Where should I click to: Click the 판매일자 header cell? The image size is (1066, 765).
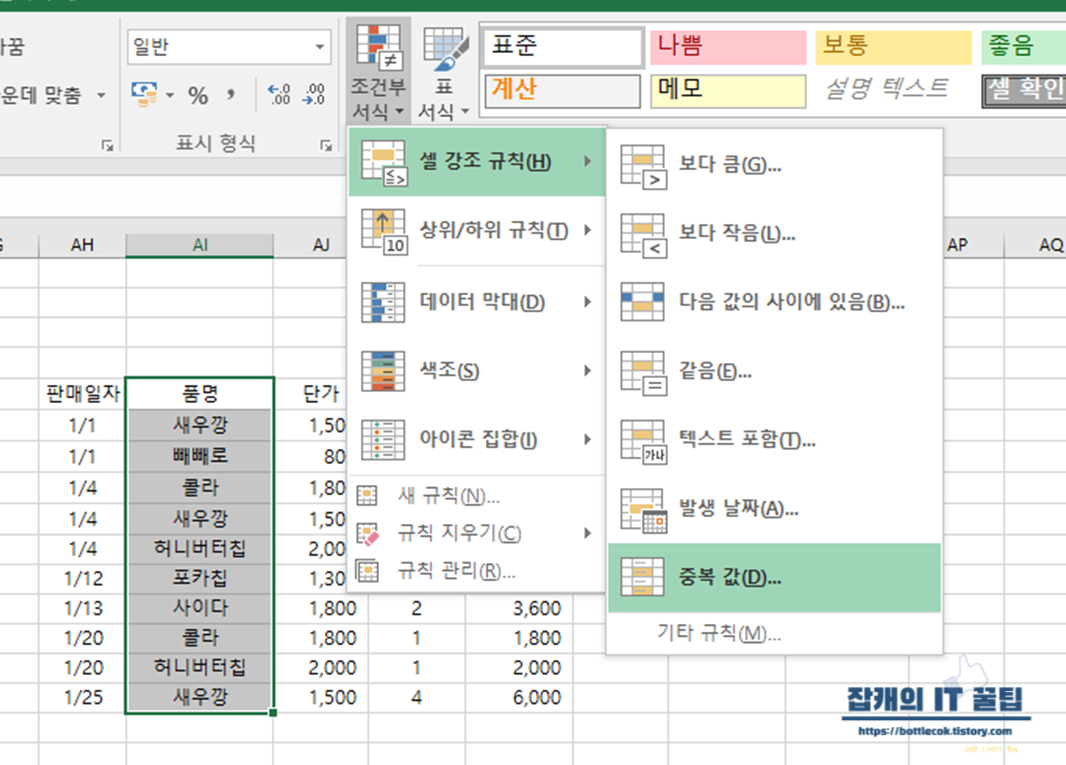pos(82,394)
